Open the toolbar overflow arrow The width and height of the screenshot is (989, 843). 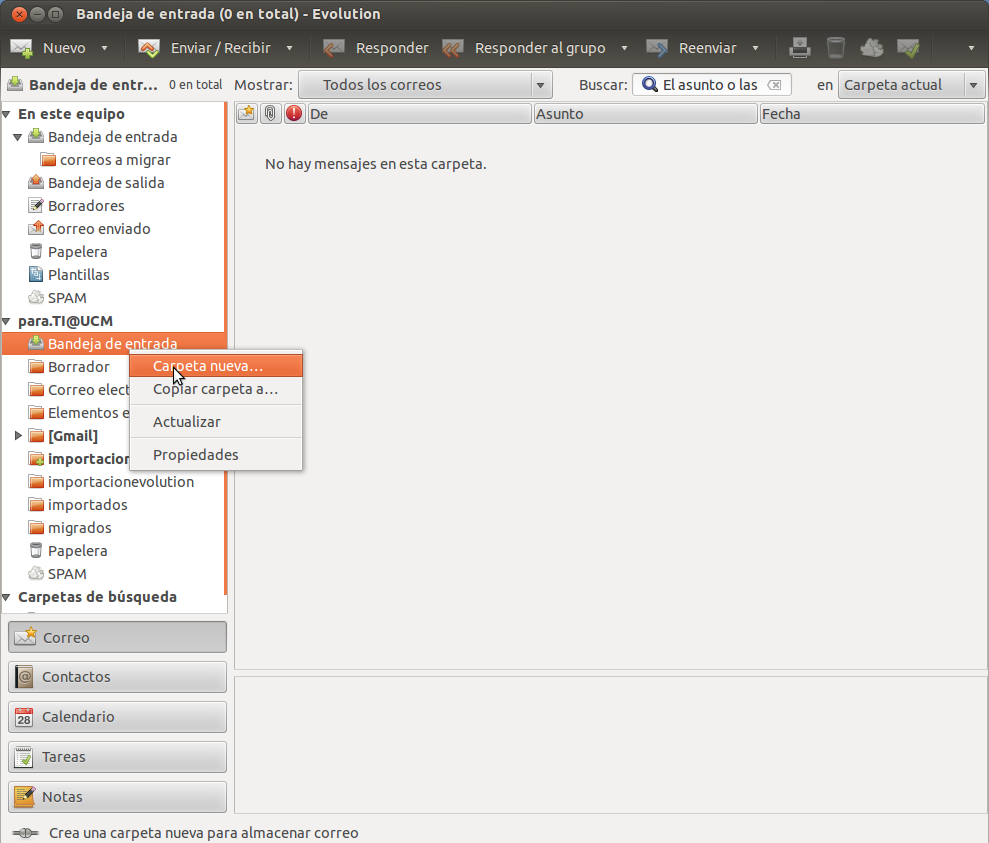pos(971,48)
